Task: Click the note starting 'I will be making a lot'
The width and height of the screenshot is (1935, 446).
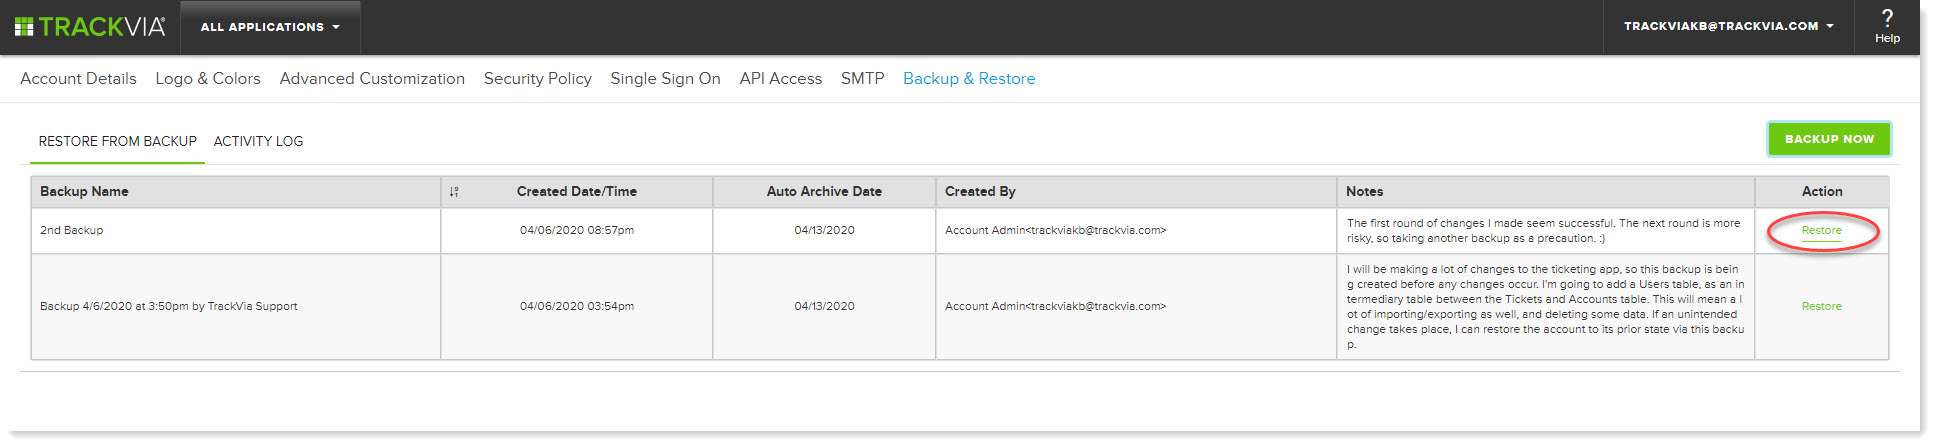Action: tap(1545, 307)
